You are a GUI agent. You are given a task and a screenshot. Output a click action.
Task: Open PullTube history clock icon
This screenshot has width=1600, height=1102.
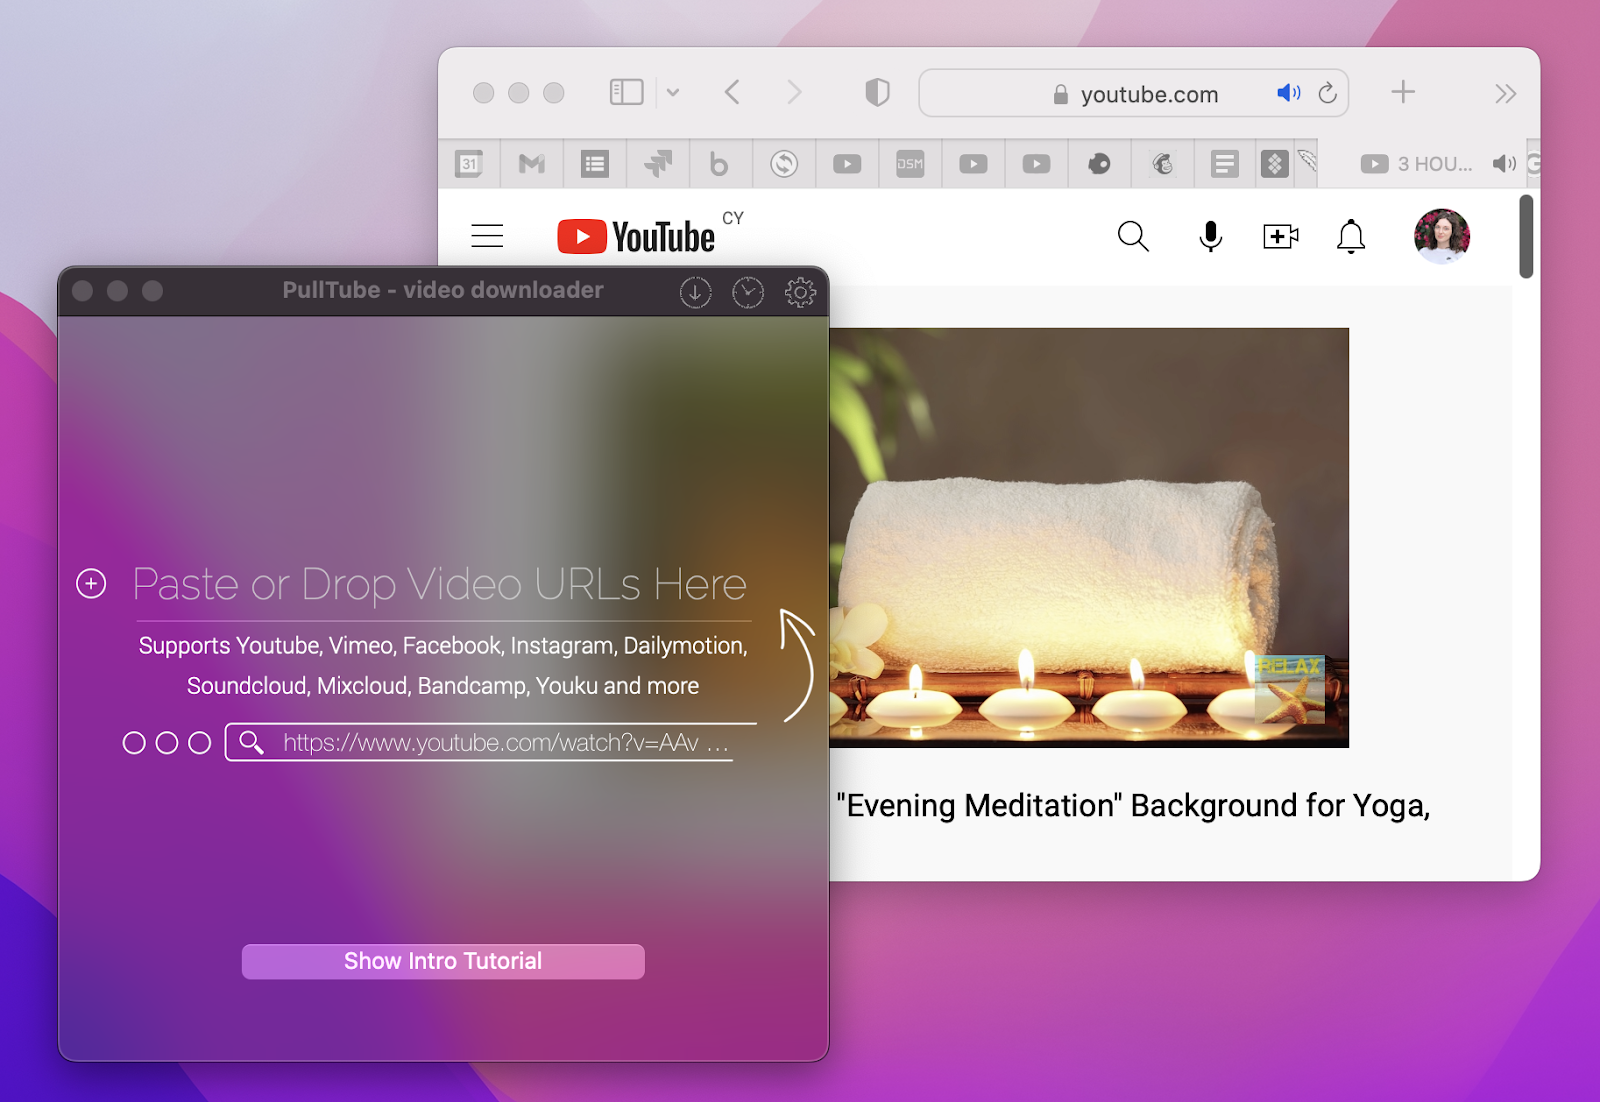point(748,292)
